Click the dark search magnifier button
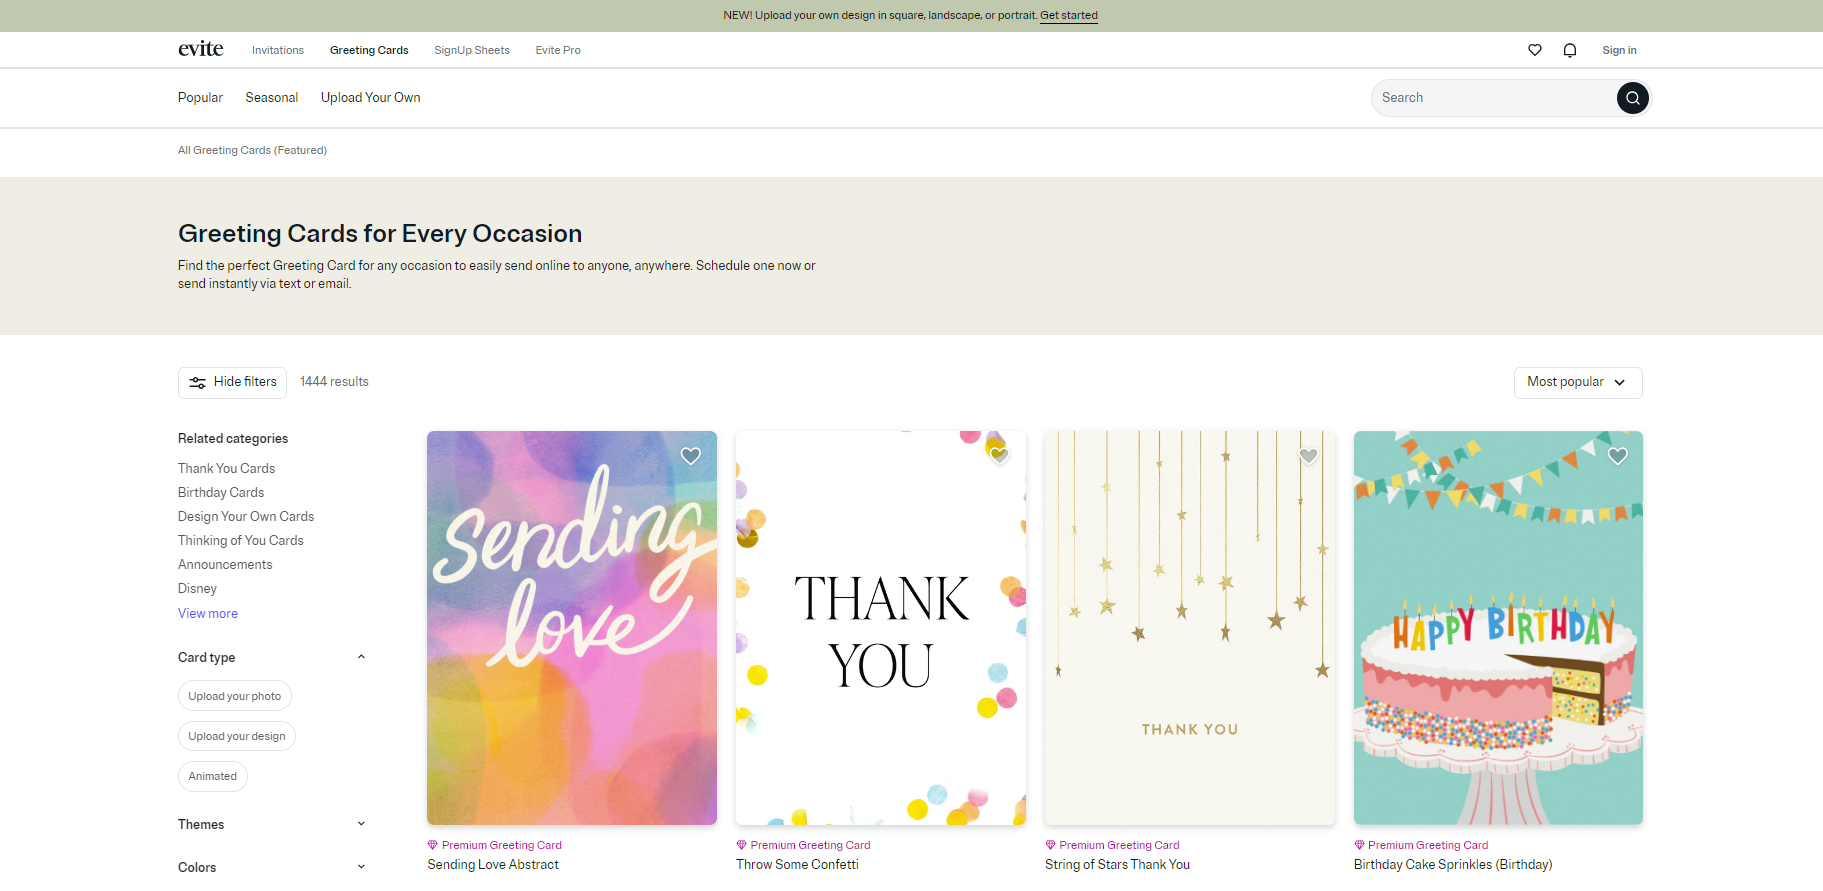Screen dimensions: 1823x891 click(x=1632, y=98)
